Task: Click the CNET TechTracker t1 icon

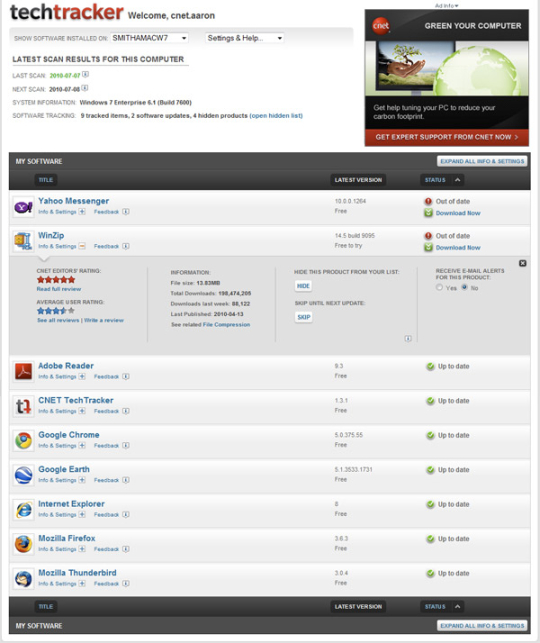Action: tap(23, 406)
